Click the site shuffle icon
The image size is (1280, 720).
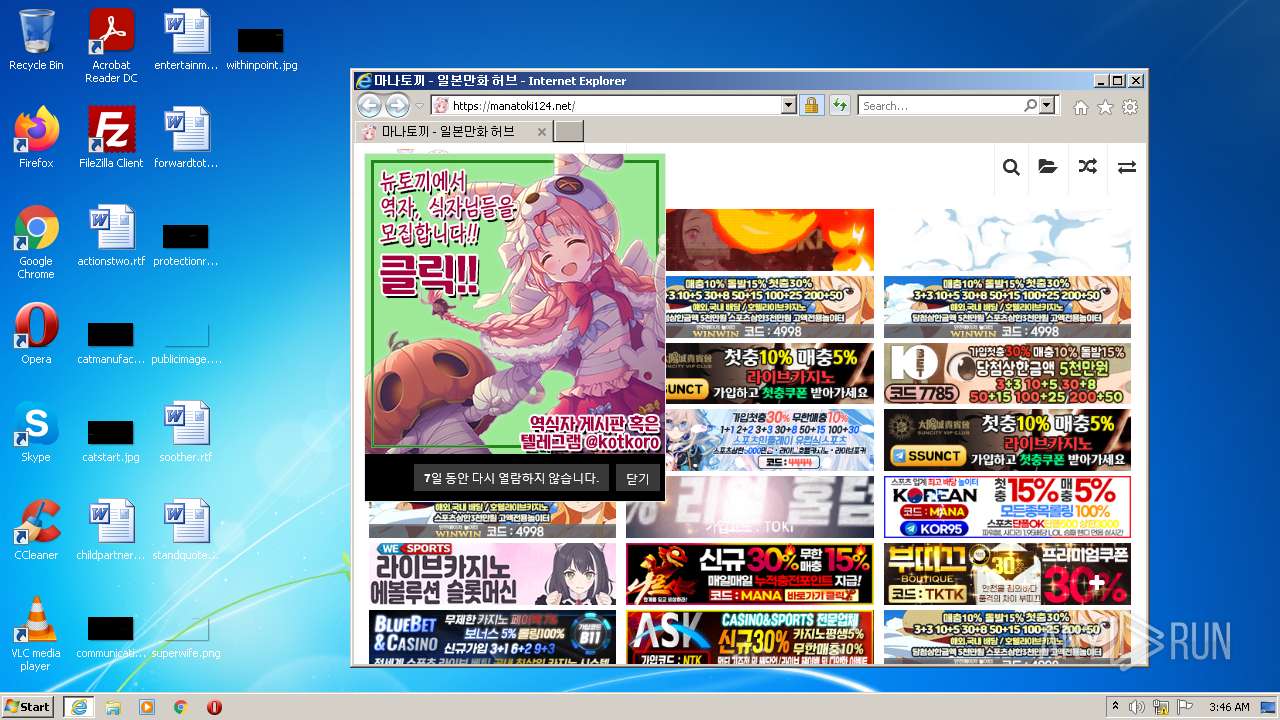coord(1088,167)
